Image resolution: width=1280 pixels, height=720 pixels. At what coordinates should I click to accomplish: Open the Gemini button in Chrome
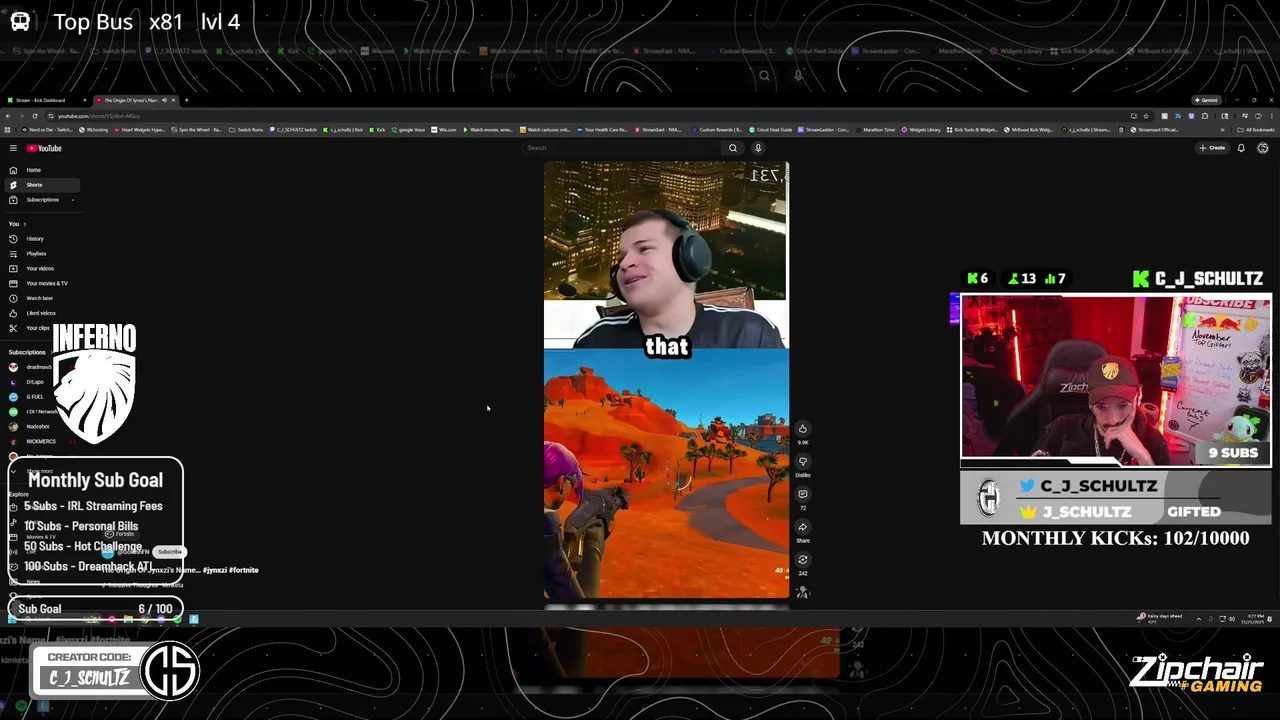click(1207, 100)
